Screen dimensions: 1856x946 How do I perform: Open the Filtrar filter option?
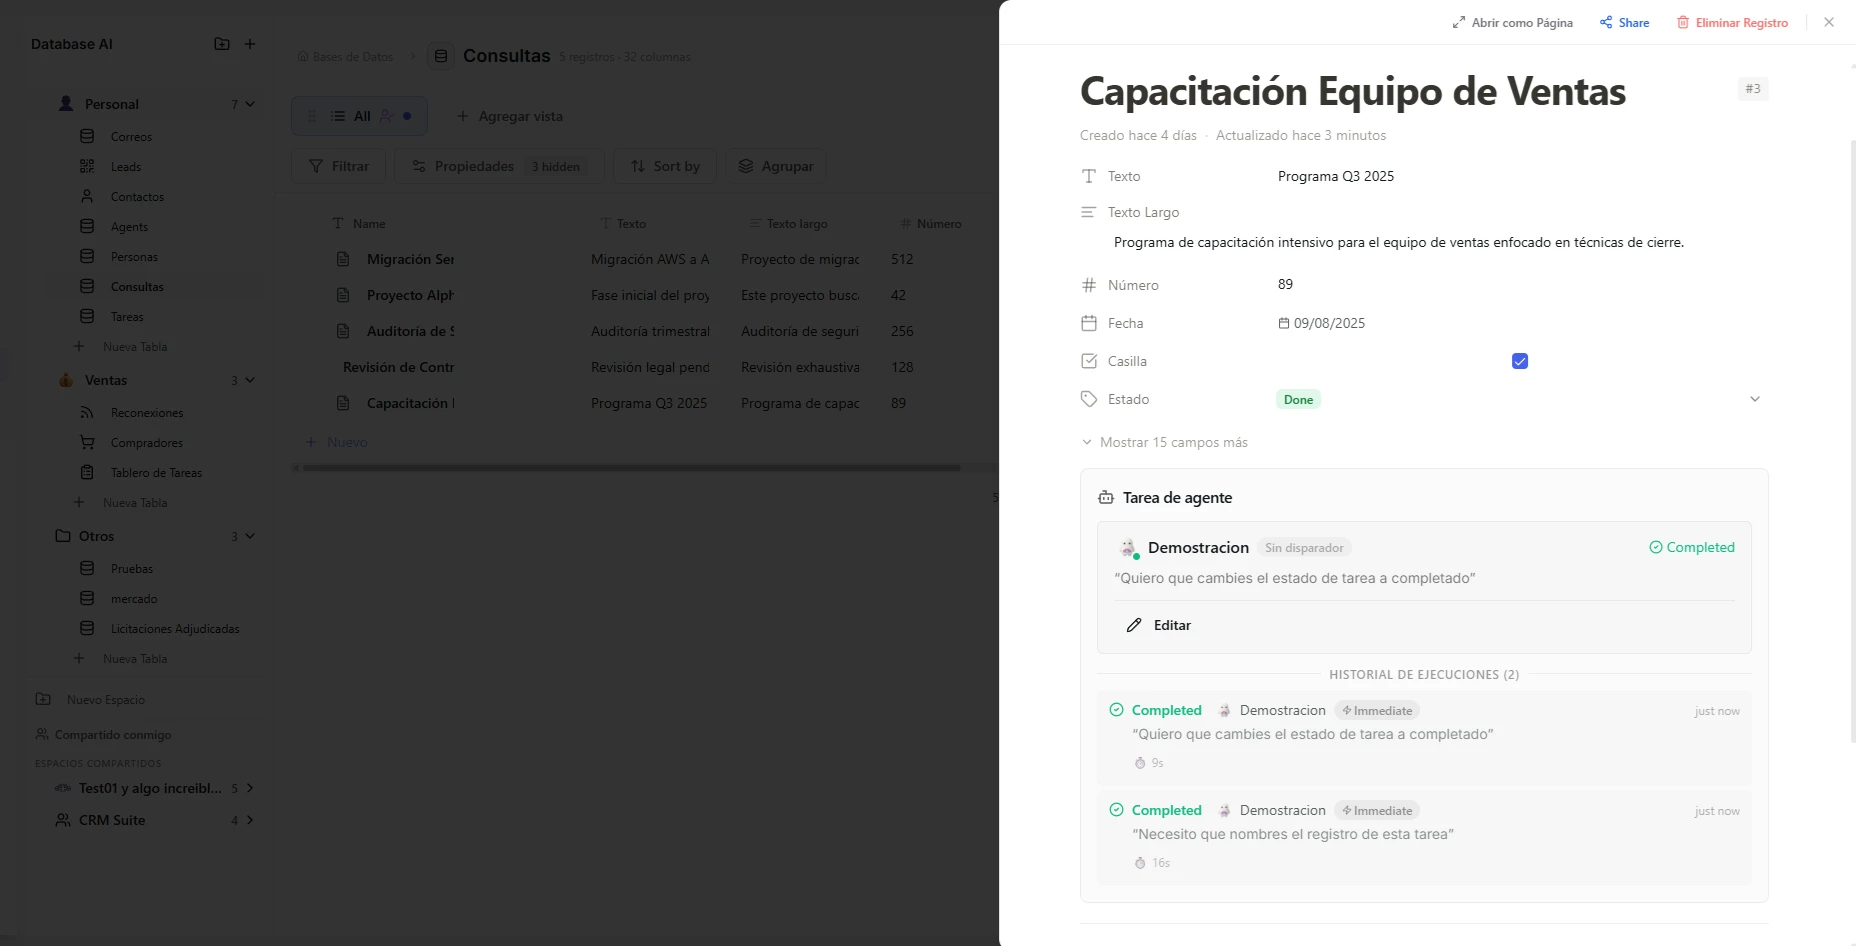point(339,166)
